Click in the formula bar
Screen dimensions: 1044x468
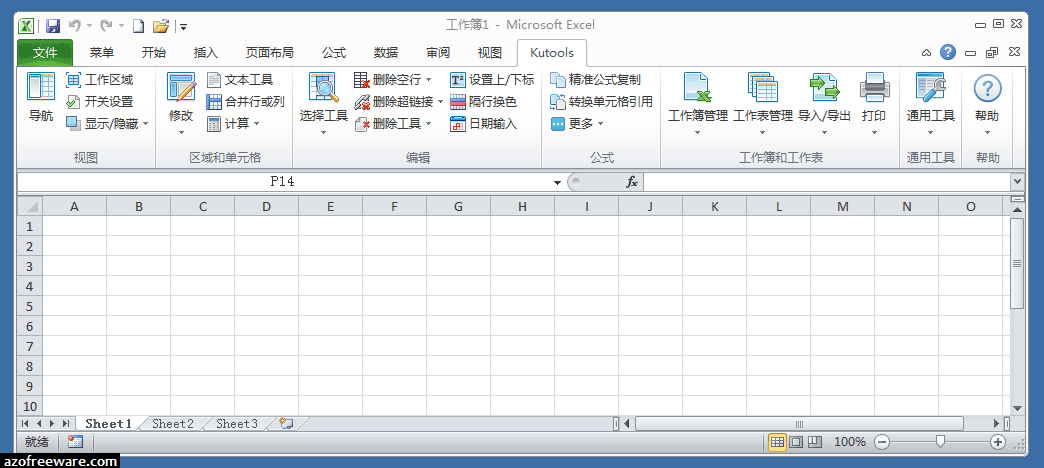[x=826, y=182]
